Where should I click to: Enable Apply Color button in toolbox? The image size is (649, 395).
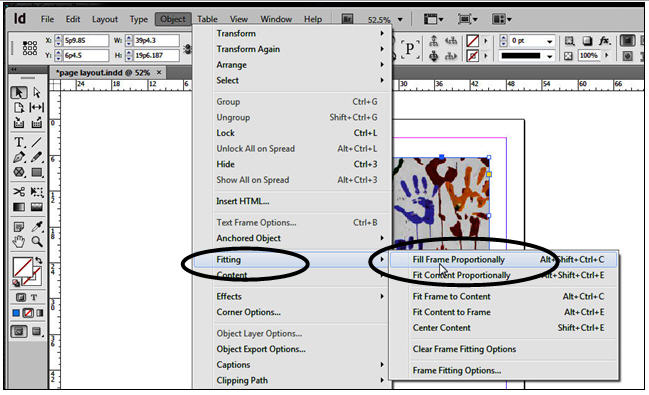click(16, 313)
